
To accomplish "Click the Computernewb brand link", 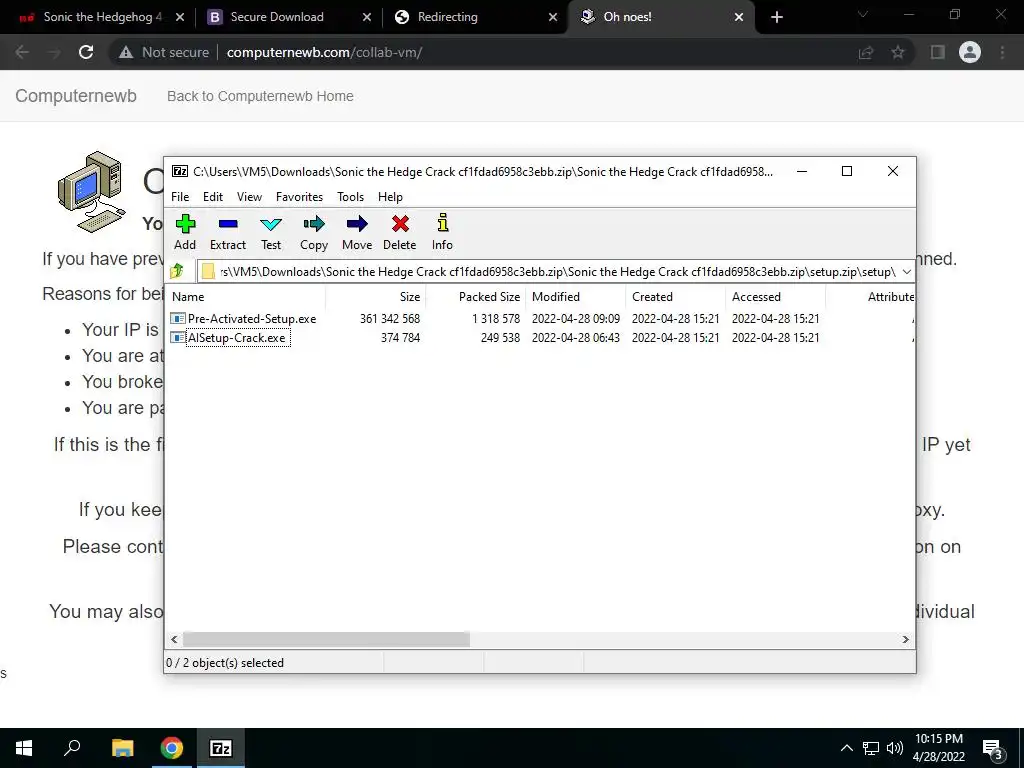I will click(76, 96).
